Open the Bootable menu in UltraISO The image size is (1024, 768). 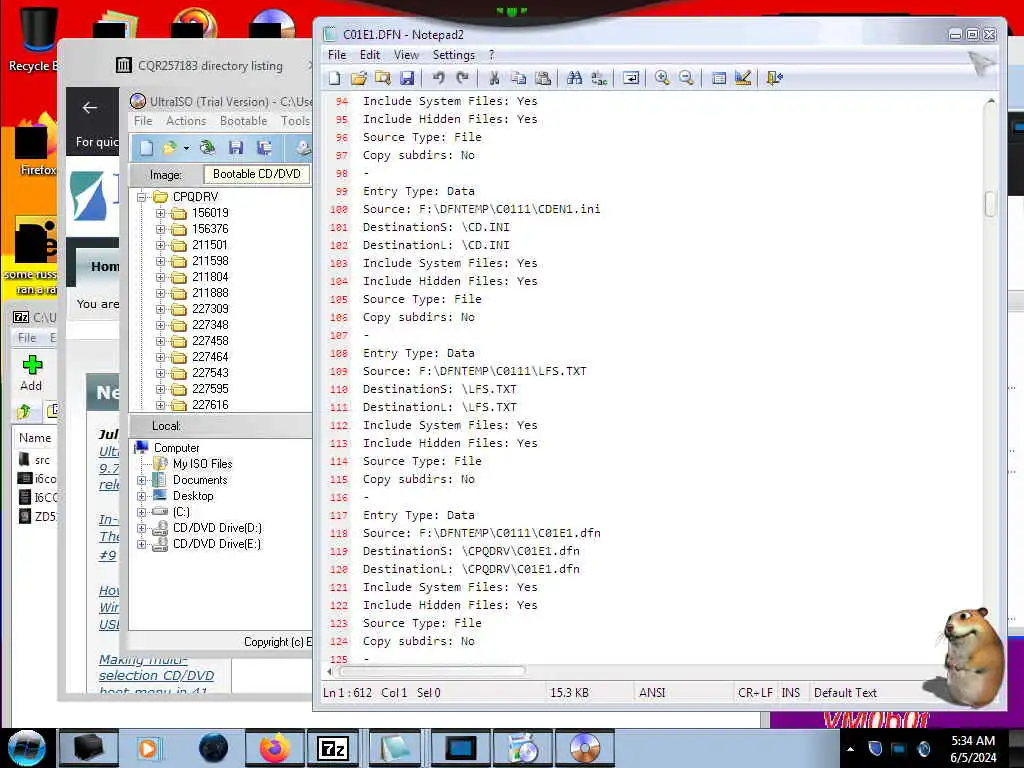(243, 121)
